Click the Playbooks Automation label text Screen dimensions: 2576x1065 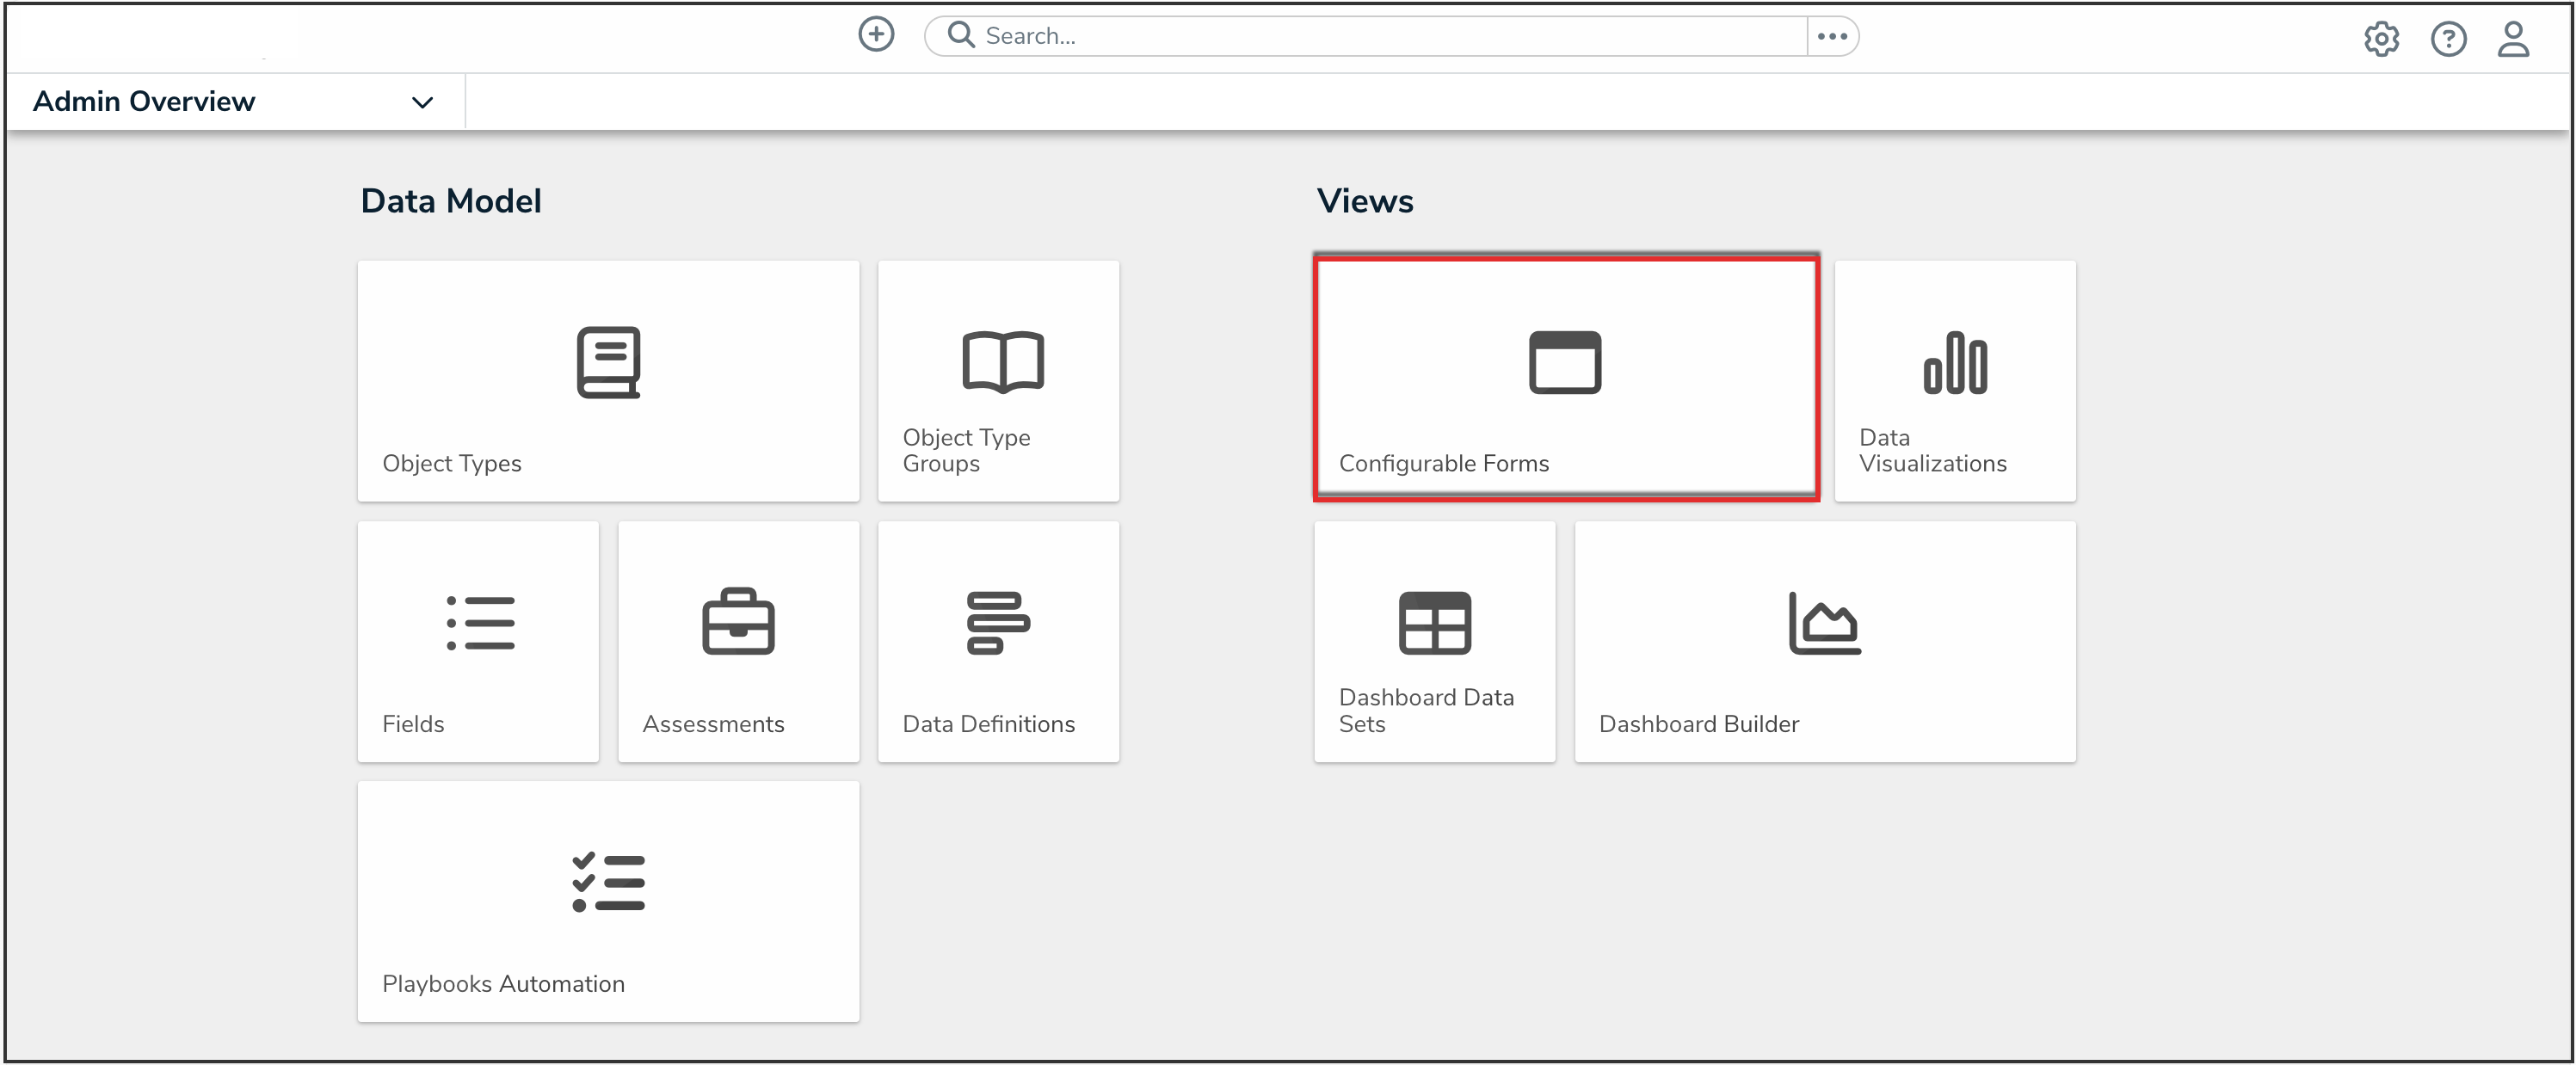click(x=503, y=983)
